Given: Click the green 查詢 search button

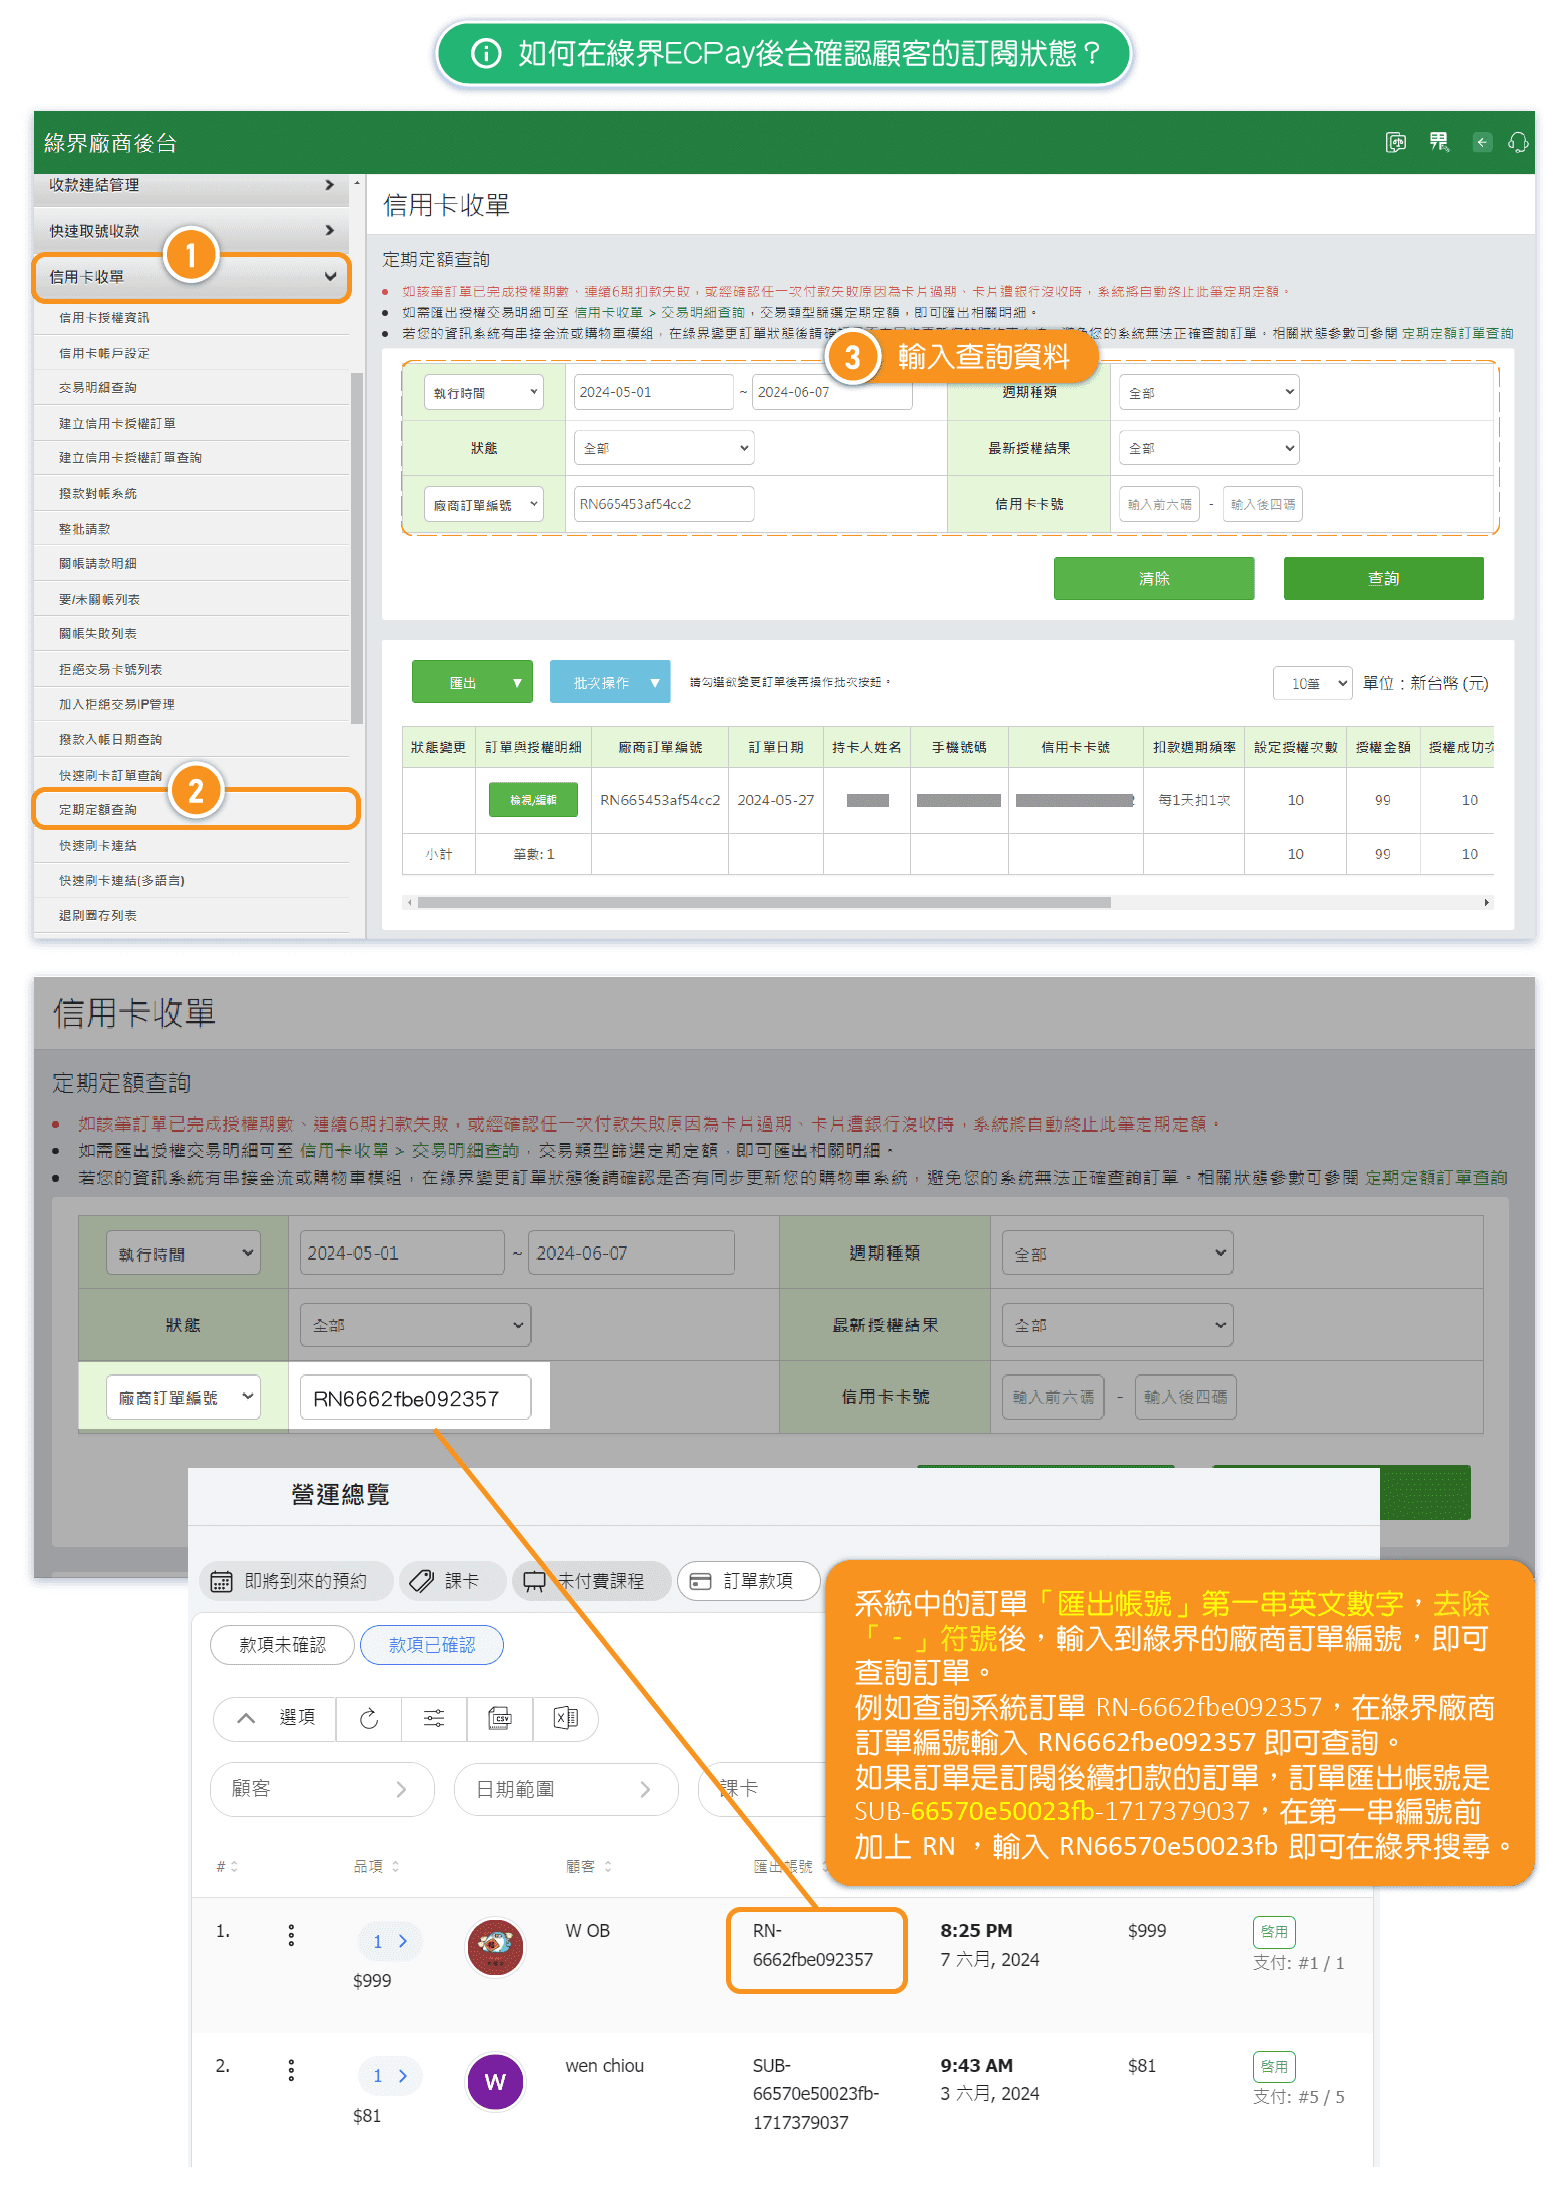Looking at the screenshot, I should point(1383,579).
